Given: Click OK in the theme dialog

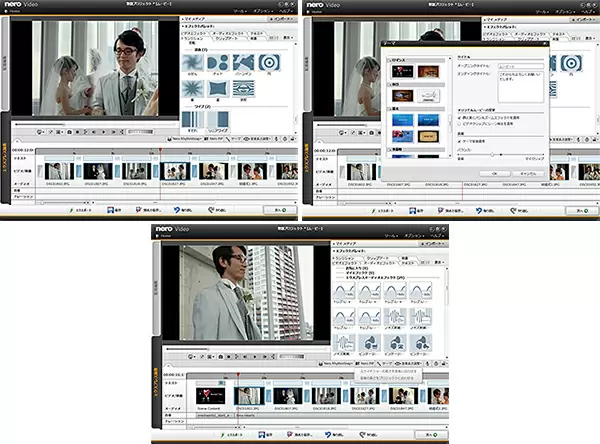Looking at the screenshot, I should pyautogui.click(x=495, y=174).
